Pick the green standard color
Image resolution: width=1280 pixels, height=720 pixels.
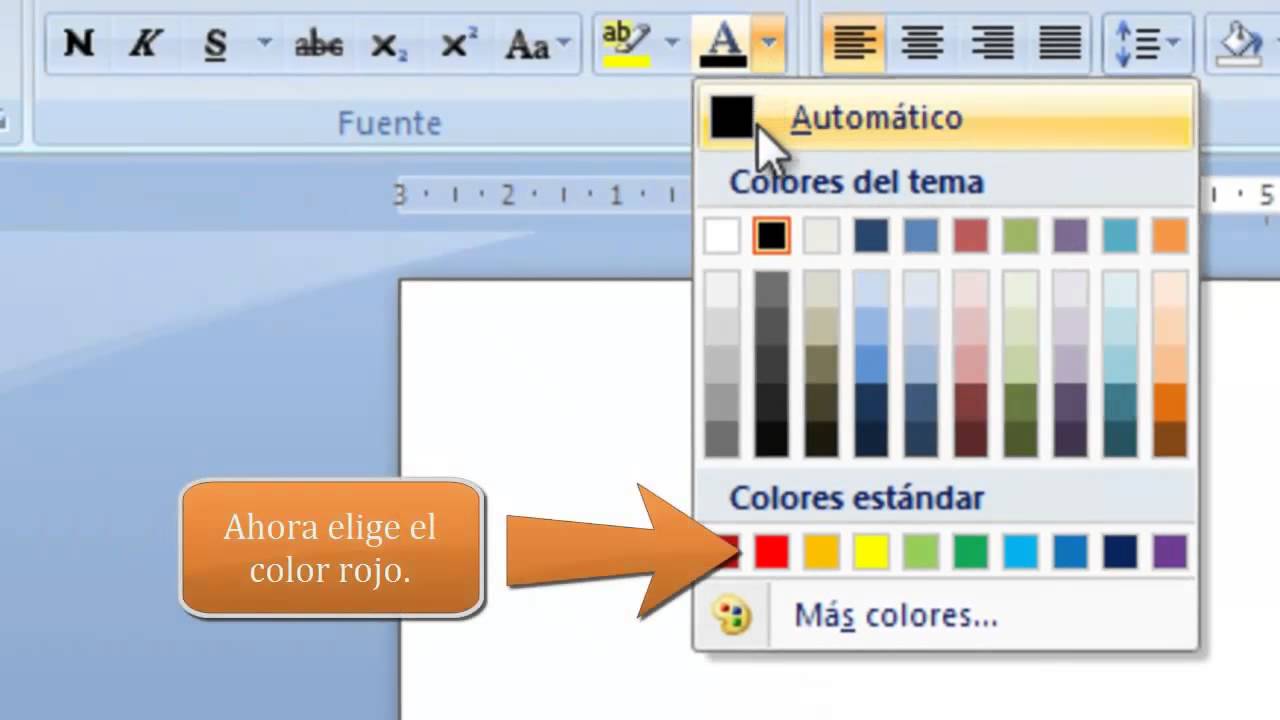tap(971, 551)
